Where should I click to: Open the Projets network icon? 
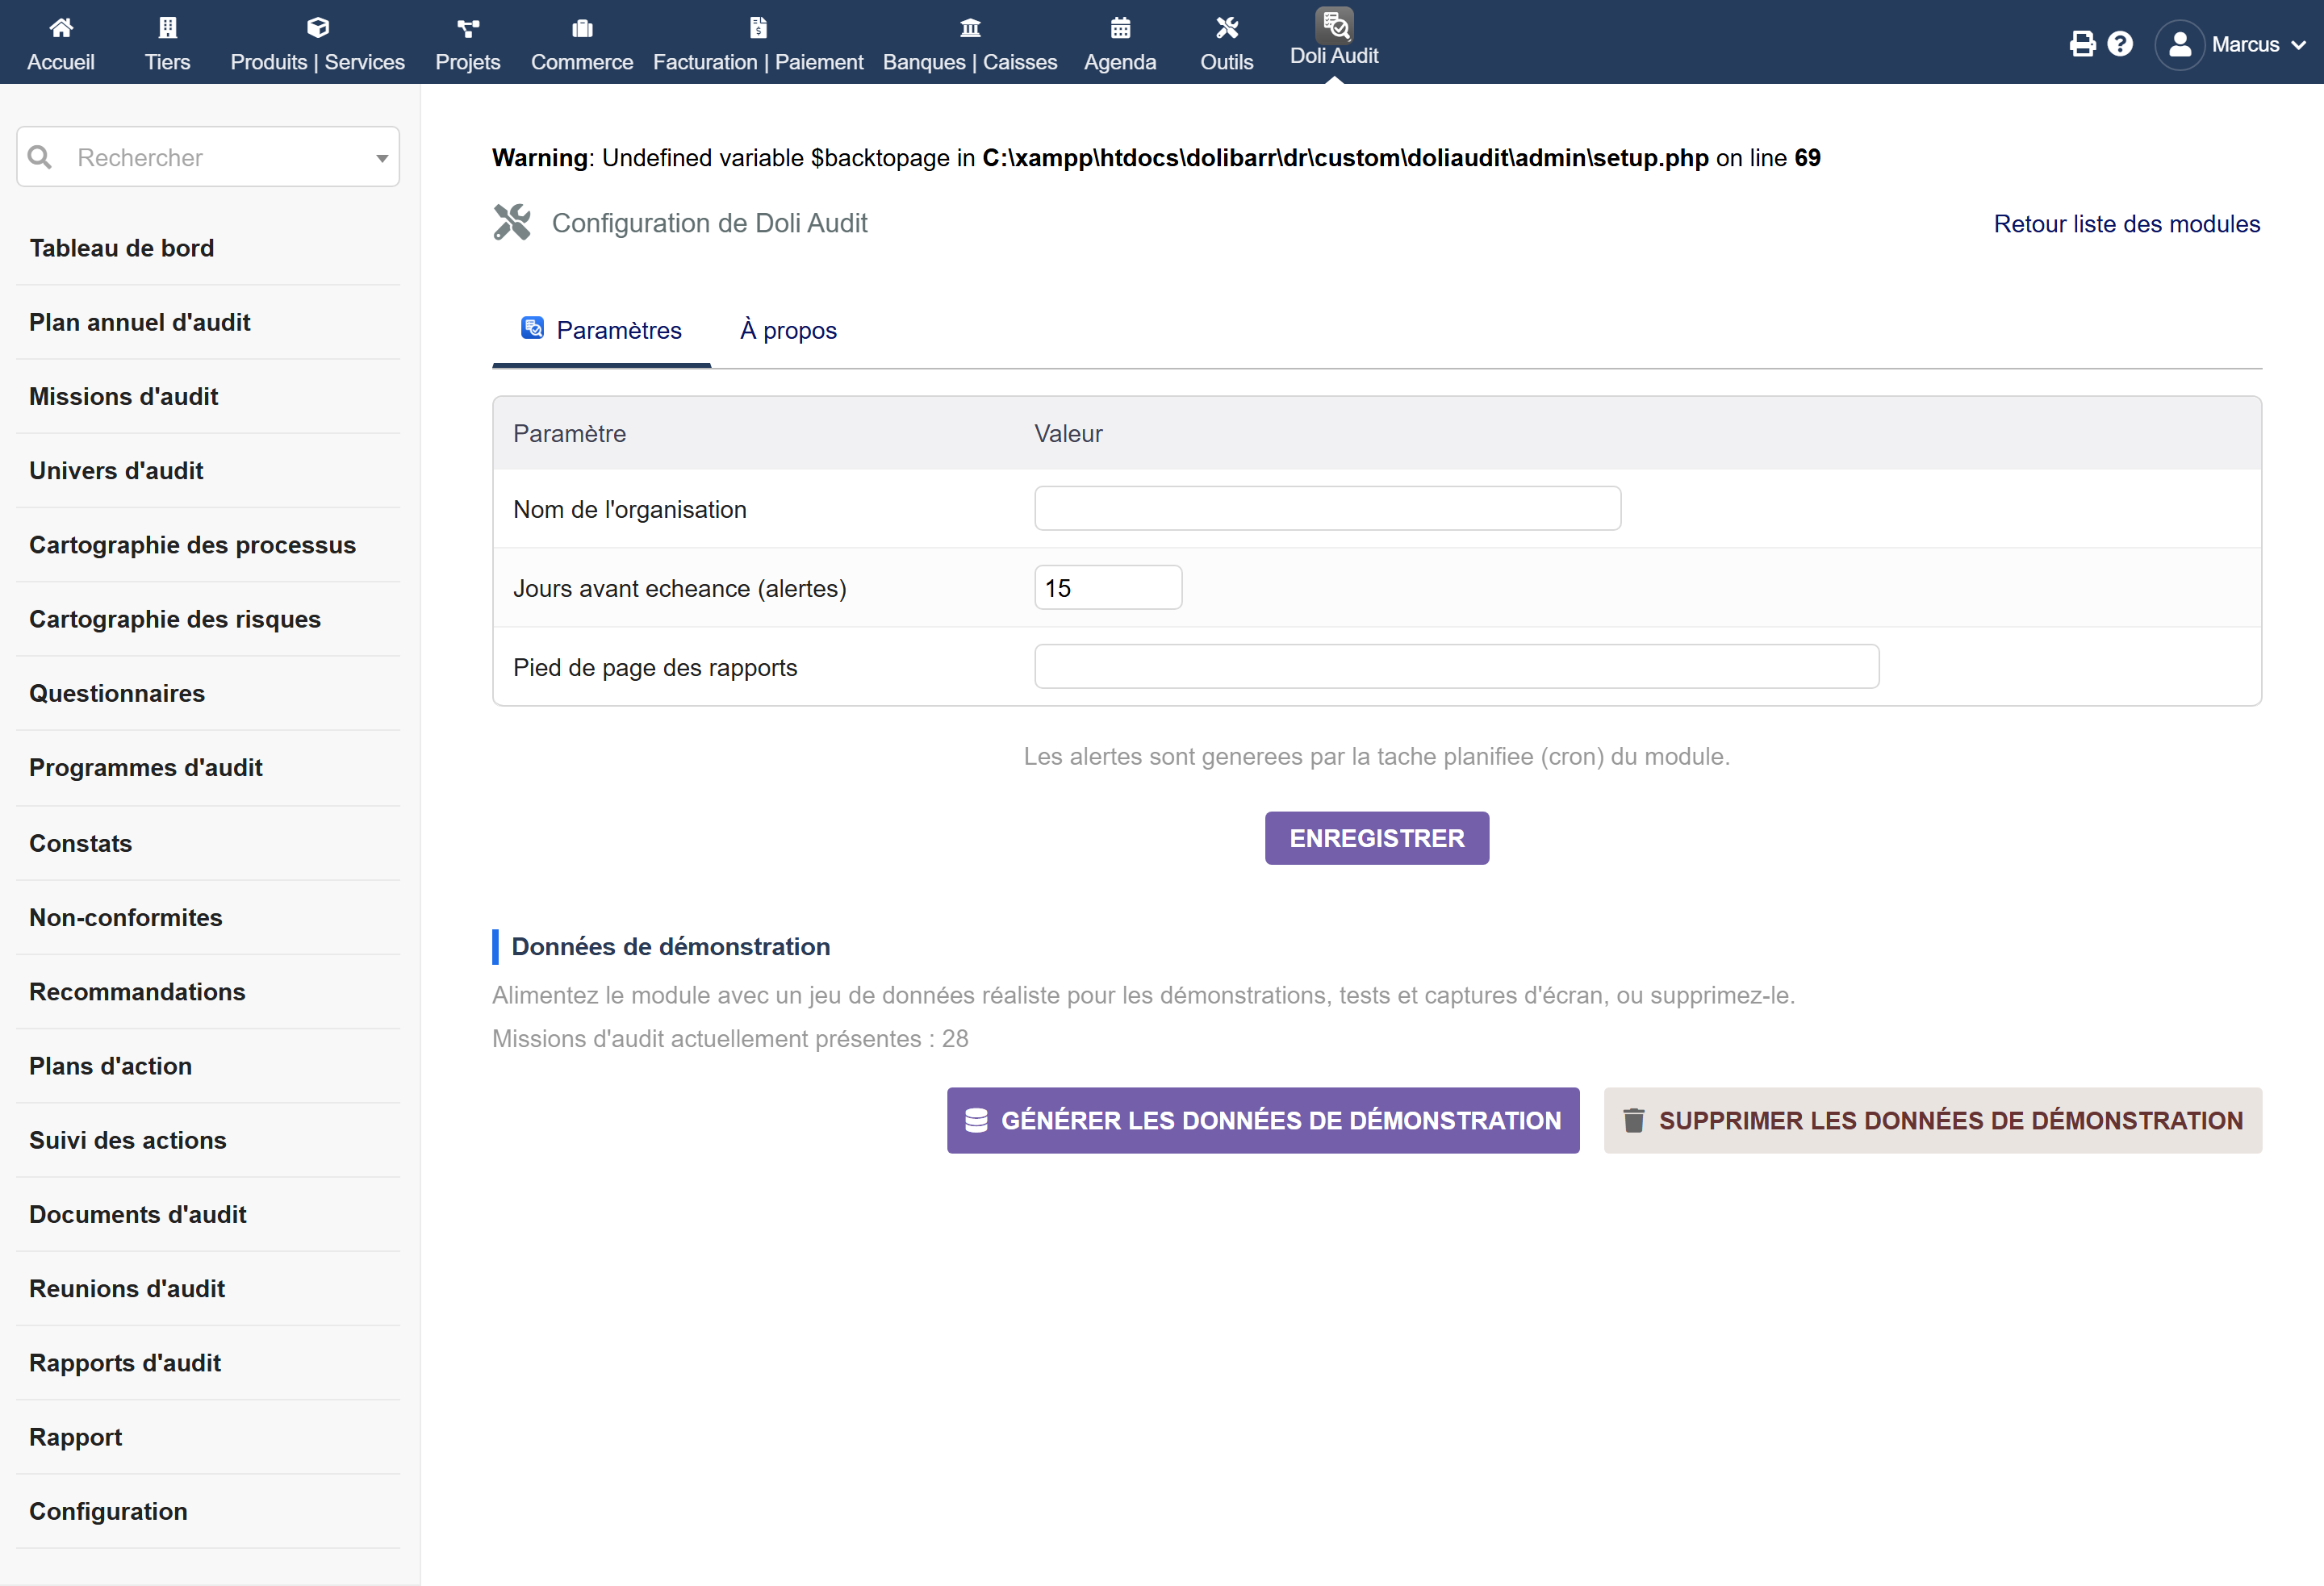click(468, 27)
